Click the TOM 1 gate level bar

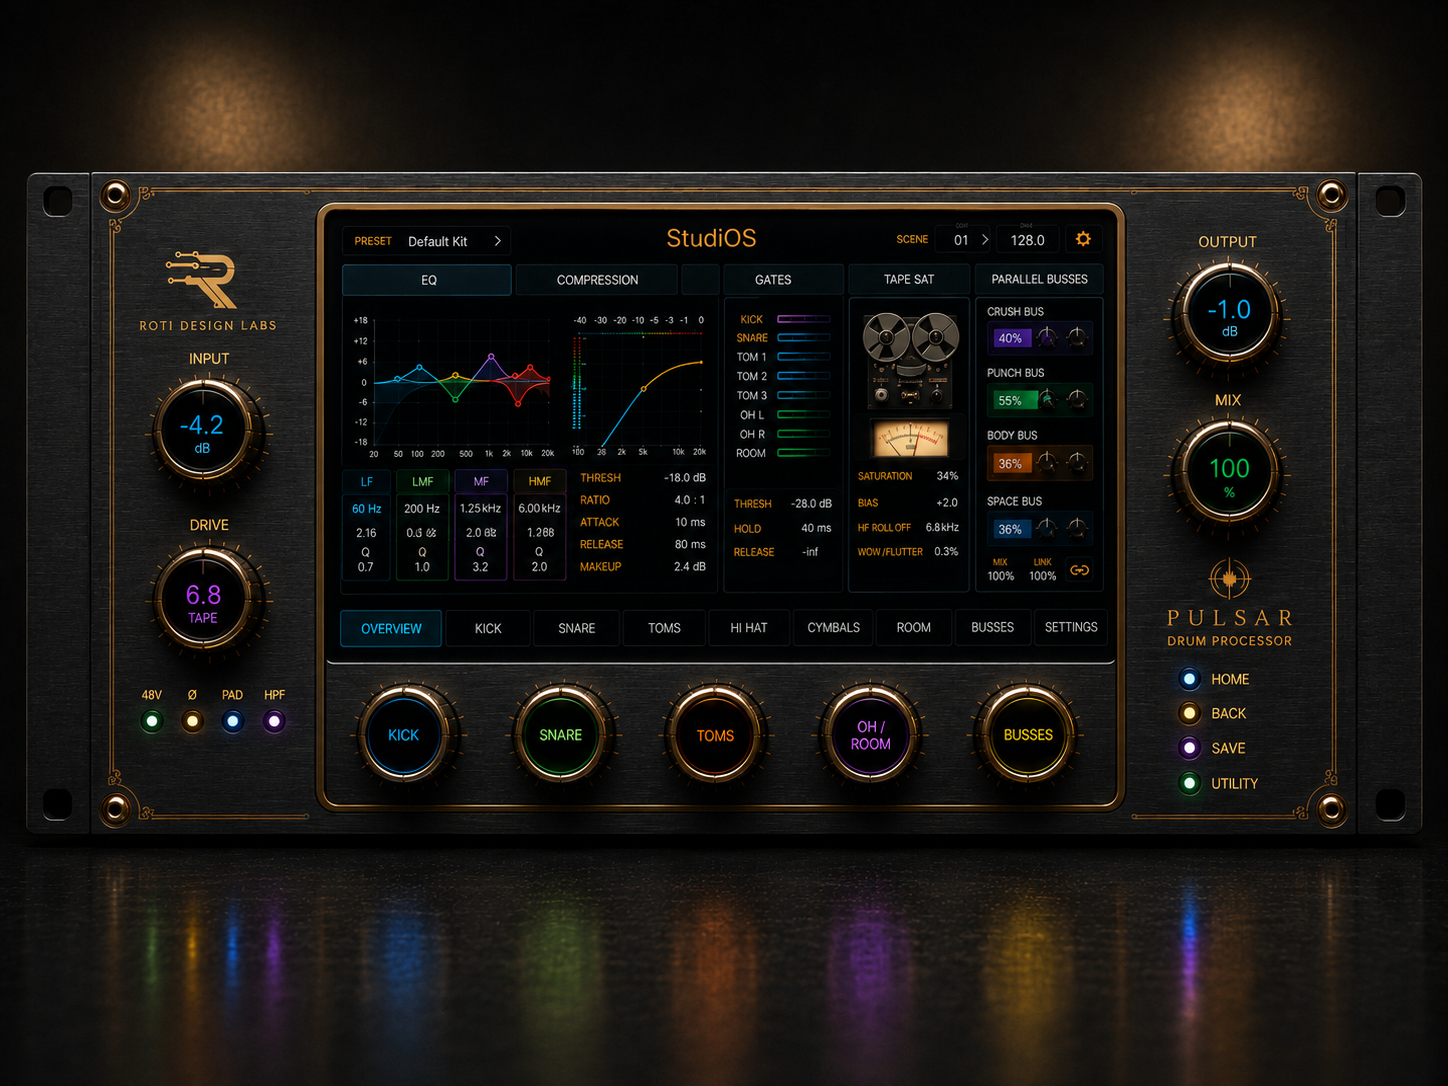803,357
